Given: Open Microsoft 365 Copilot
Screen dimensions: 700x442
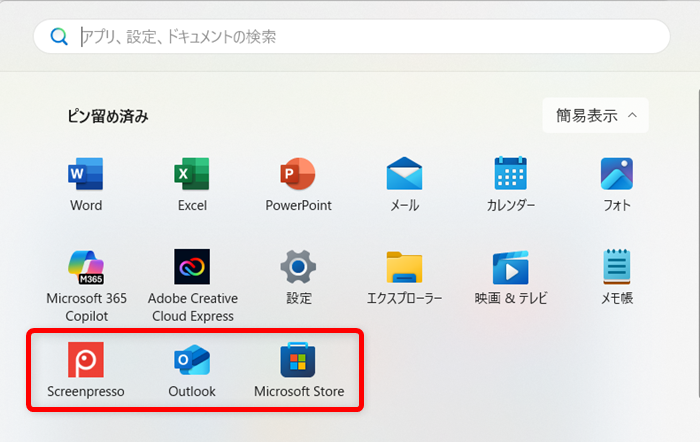Looking at the screenshot, I should point(87,286).
